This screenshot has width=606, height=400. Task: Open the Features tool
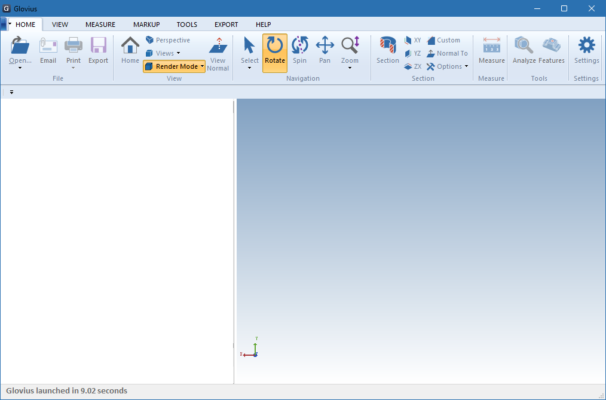(x=552, y=45)
